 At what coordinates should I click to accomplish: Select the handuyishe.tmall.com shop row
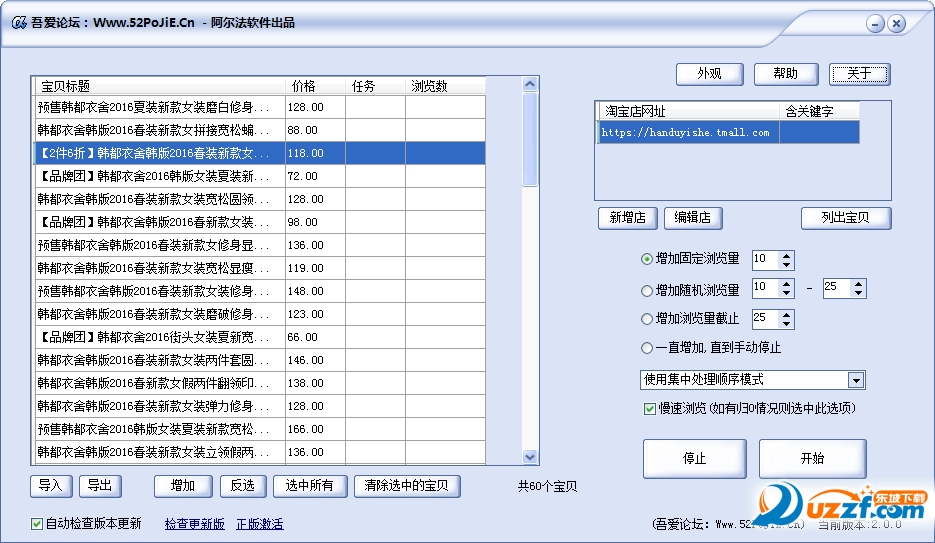coord(729,132)
